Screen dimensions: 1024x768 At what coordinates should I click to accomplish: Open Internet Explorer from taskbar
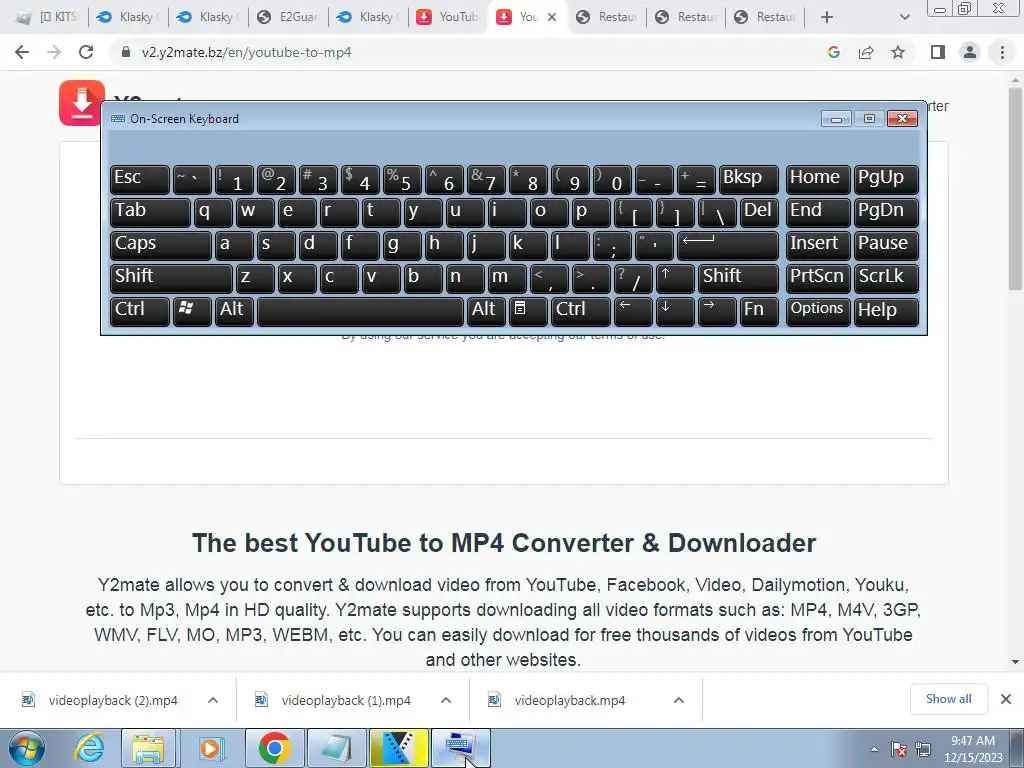click(x=89, y=748)
